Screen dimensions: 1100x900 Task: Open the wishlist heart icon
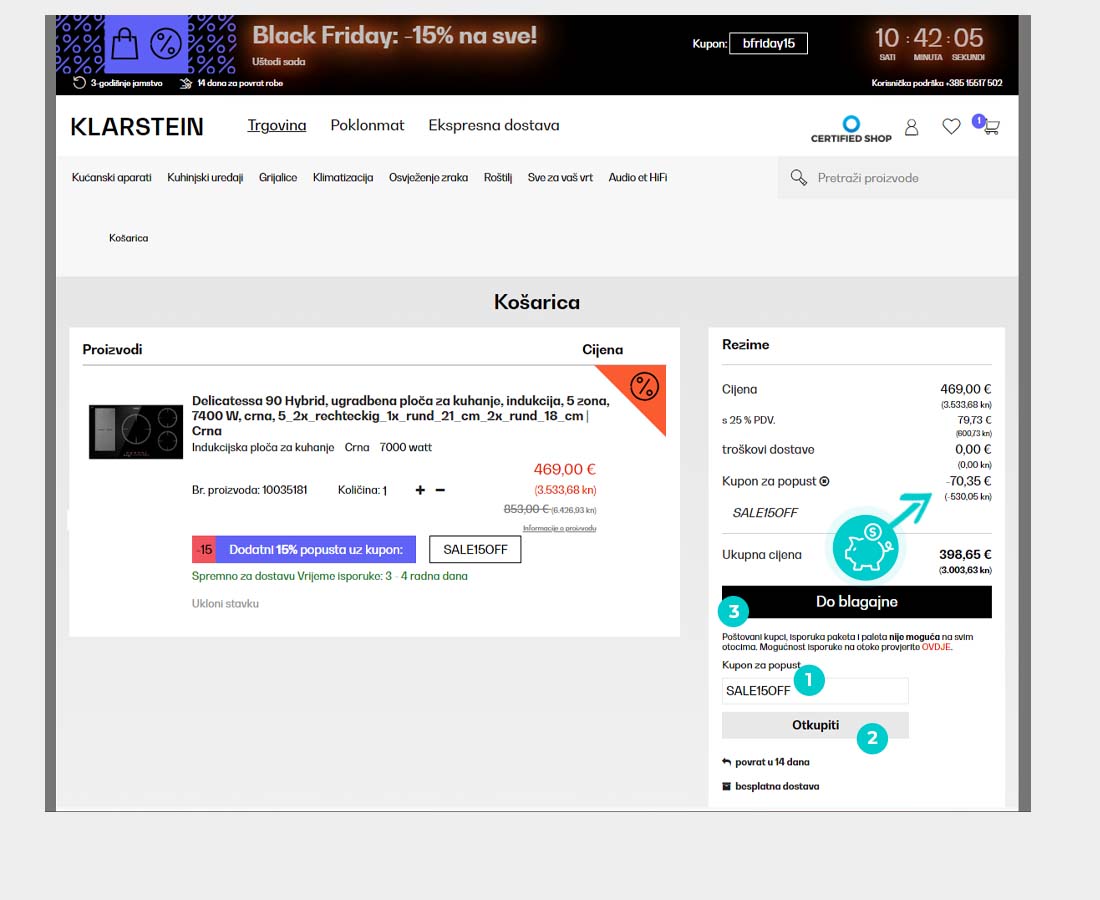951,126
